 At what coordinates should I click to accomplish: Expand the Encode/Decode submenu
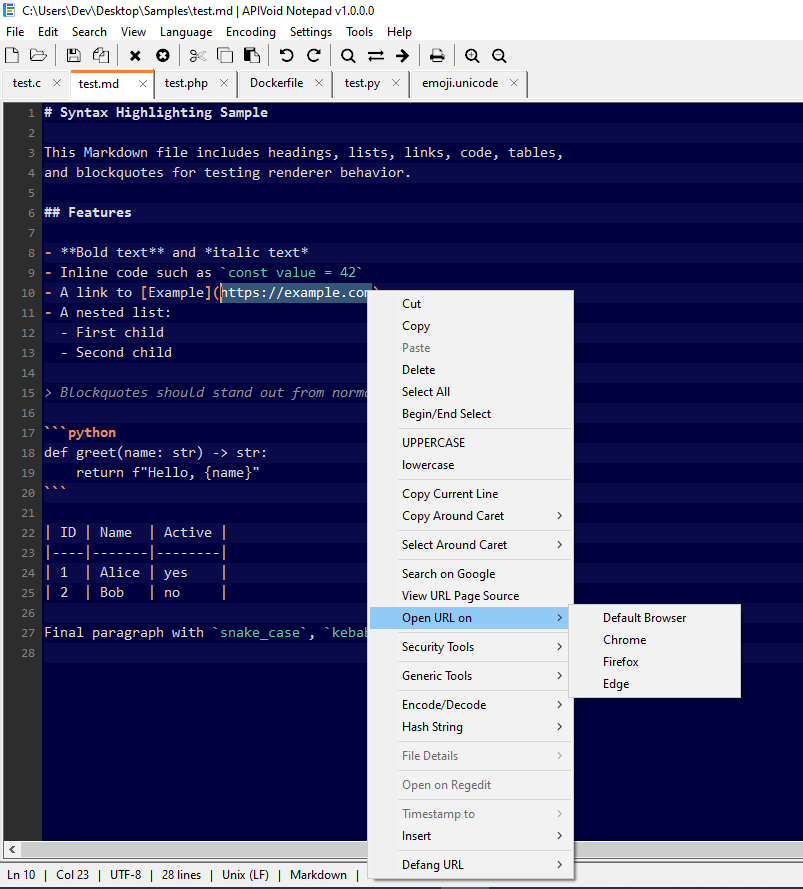[x=471, y=705]
